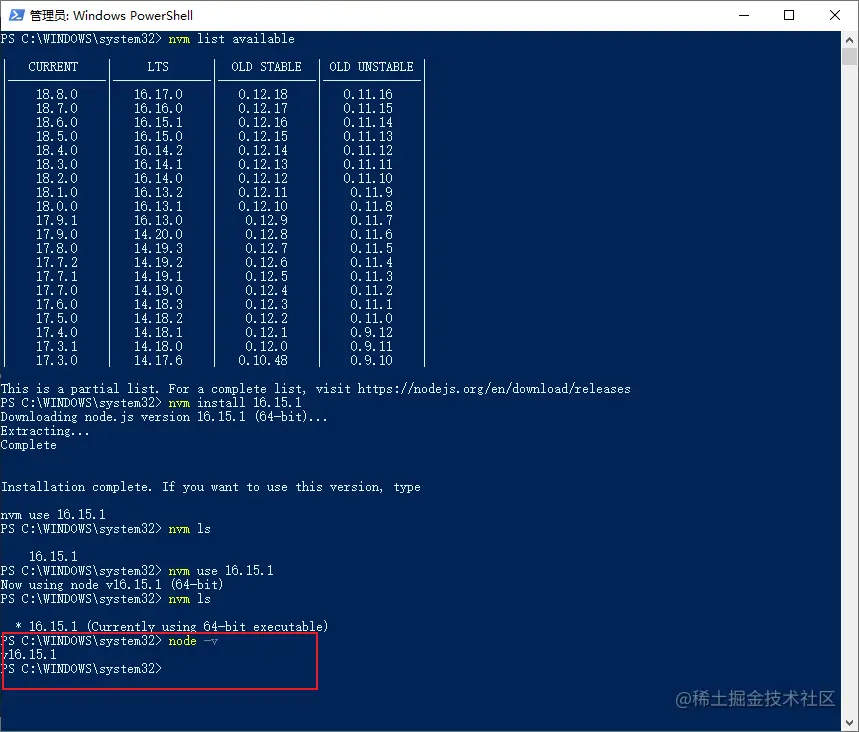Image resolution: width=859 pixels, height=732 pixels.
Task: Click the window title 'Windows PowerShell'
Action: (x=133, y=15)
